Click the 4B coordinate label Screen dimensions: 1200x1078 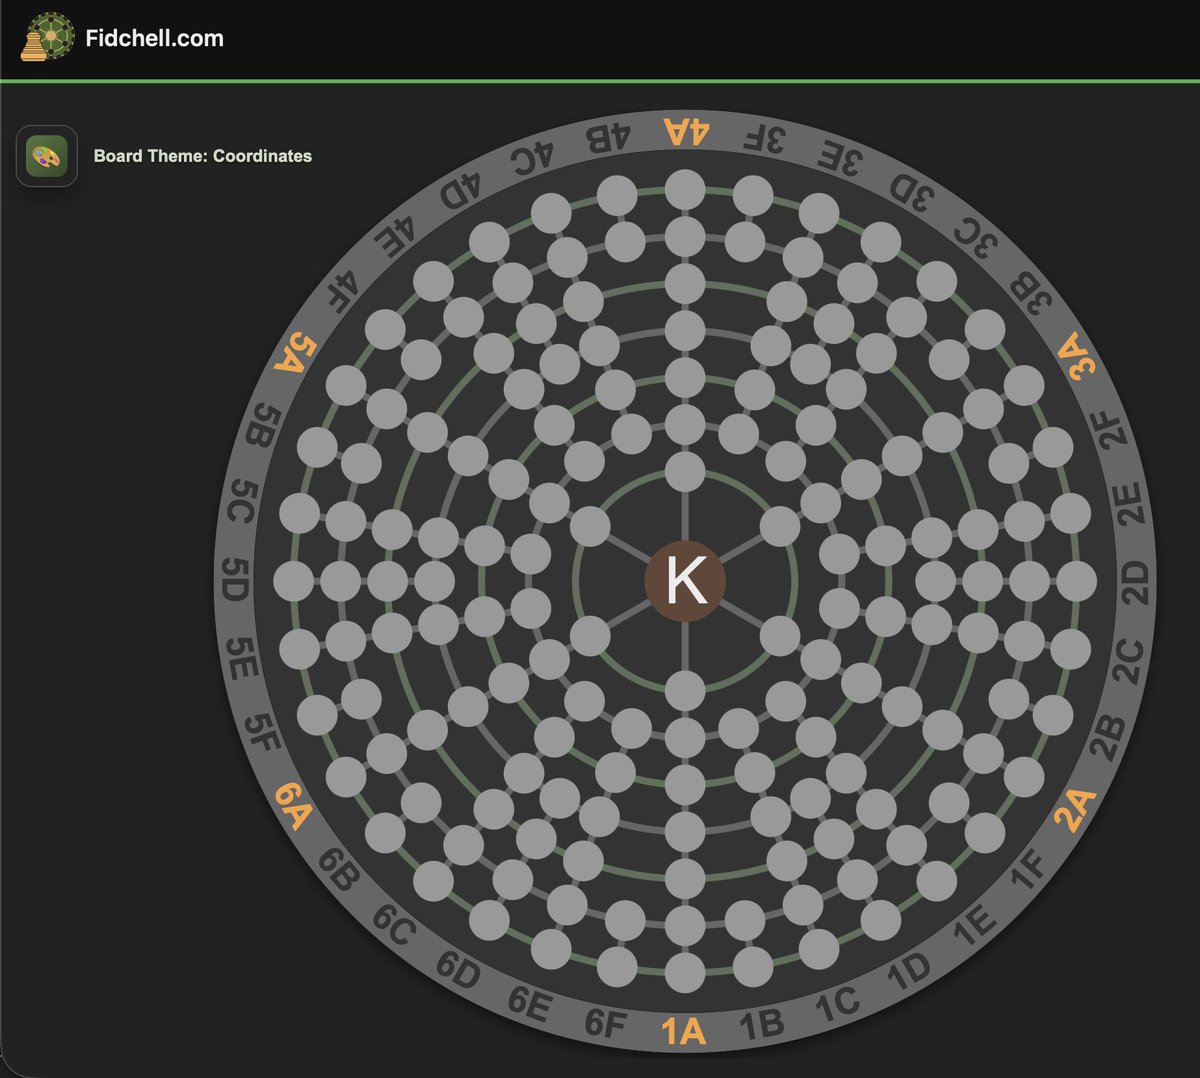point(607,138)
